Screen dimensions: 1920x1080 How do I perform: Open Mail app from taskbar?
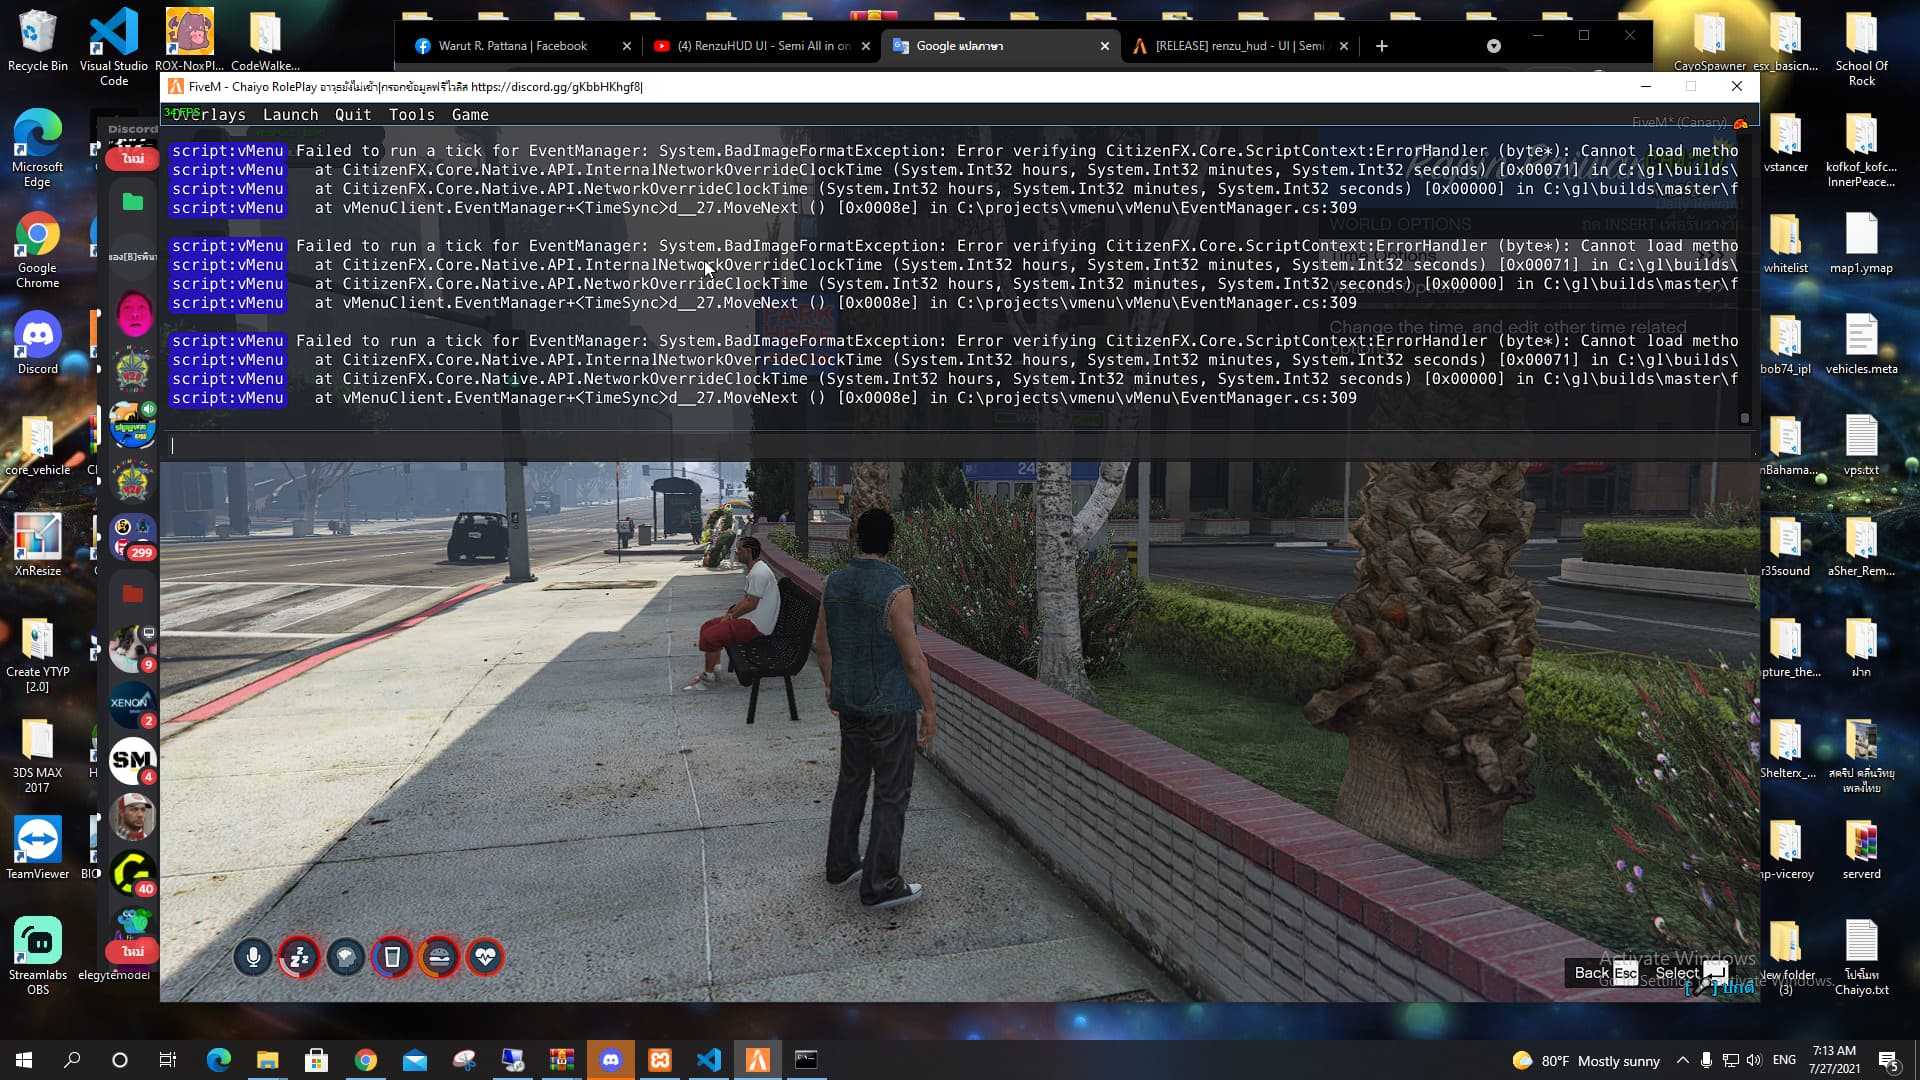coord(414,1060)
